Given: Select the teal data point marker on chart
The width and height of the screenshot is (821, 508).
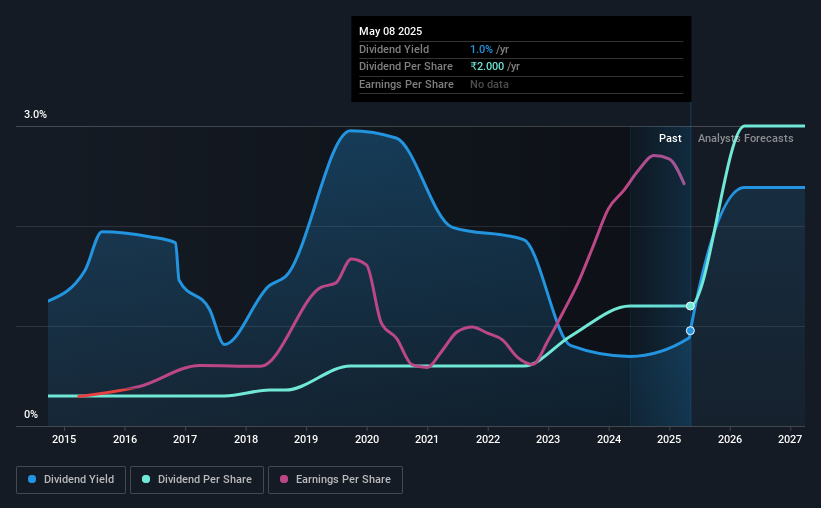Looking at the screenshot, I should pos(690,306).
